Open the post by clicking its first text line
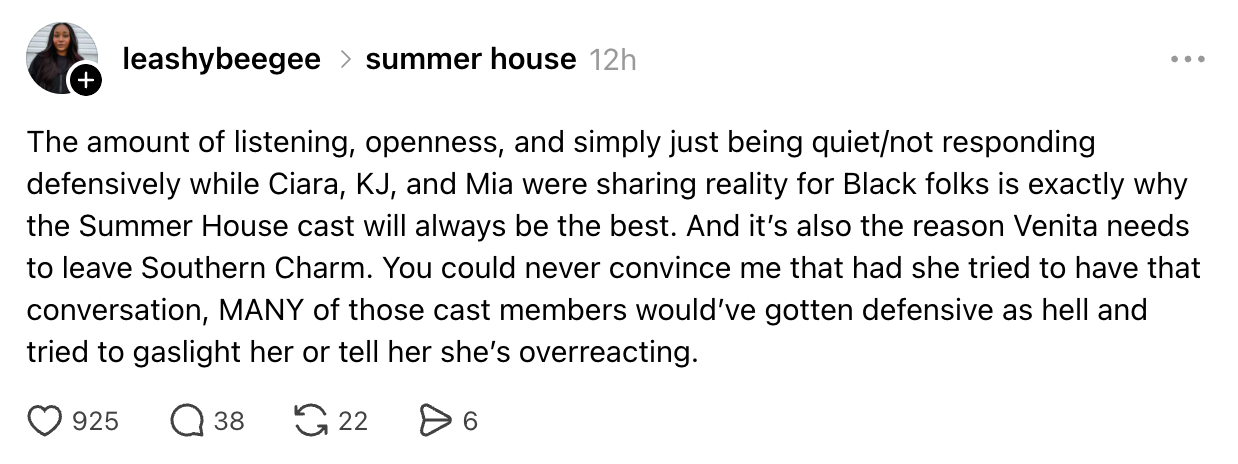The image size is (1238, 464). click(560, 143)
